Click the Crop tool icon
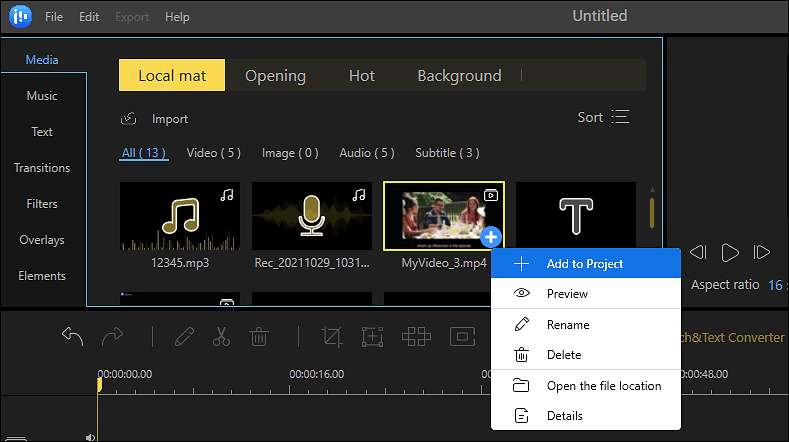Viewport: 789px width, 442px height. (331, 336)
